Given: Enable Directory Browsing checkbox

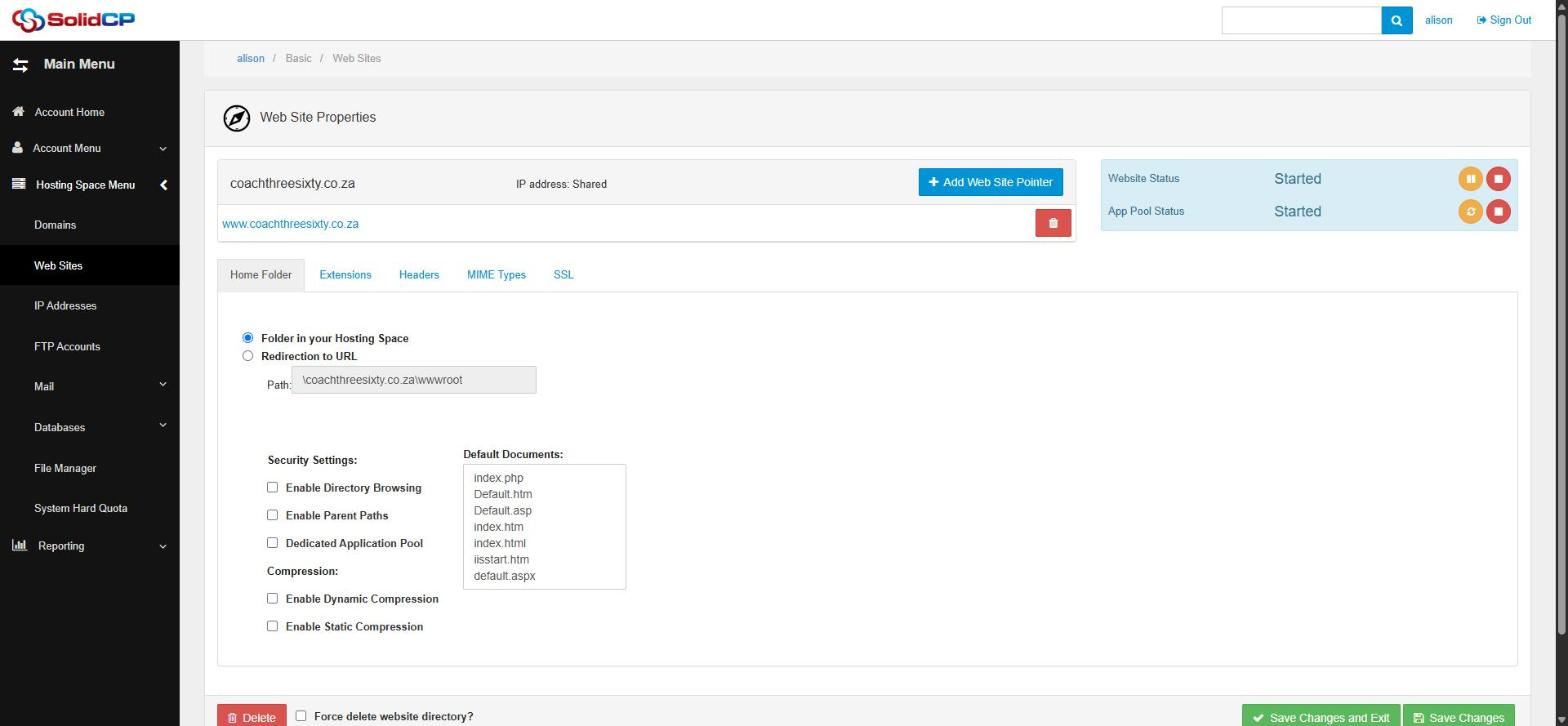Looking at the screenshot, I should [272, 488].
